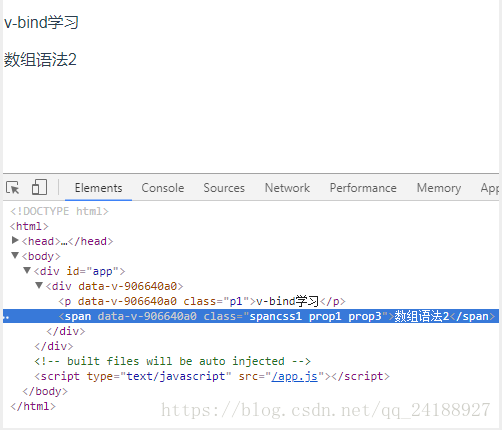Toggle the device toolbar icon
This screenshot has height=430, width=502.
39,187
